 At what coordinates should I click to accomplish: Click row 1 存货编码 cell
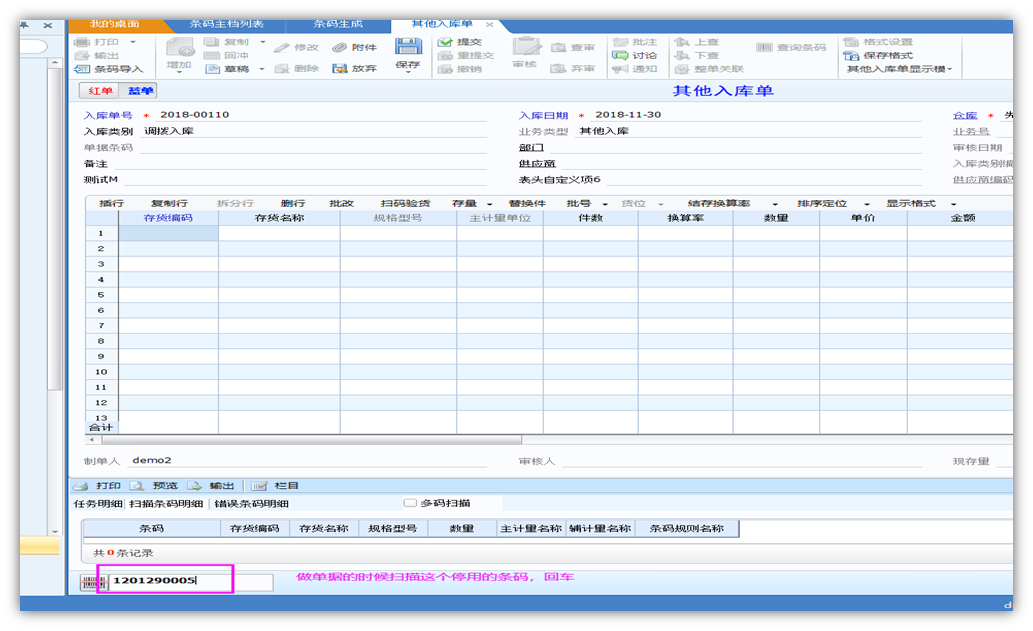pos(168,233)
